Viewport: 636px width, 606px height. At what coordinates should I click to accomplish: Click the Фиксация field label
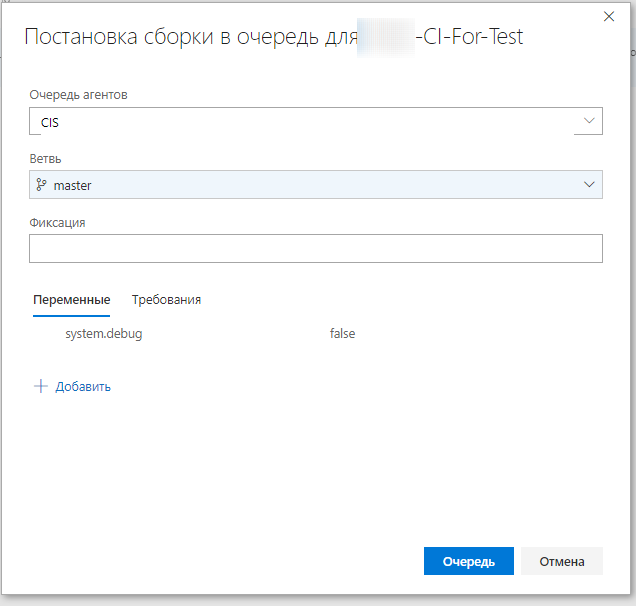tap(57, 223)
